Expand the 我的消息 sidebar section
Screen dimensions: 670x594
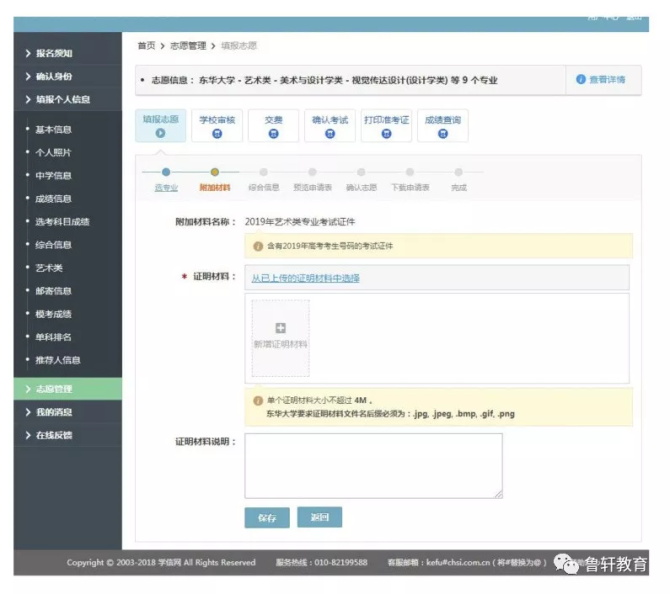[x=68, y=412]
